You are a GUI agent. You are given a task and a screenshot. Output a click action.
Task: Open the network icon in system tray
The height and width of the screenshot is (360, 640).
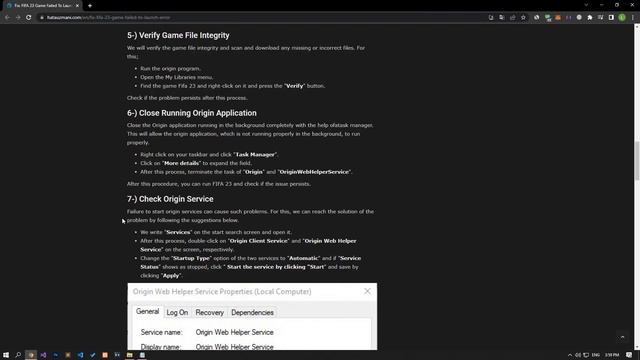(x=586, y=355)
